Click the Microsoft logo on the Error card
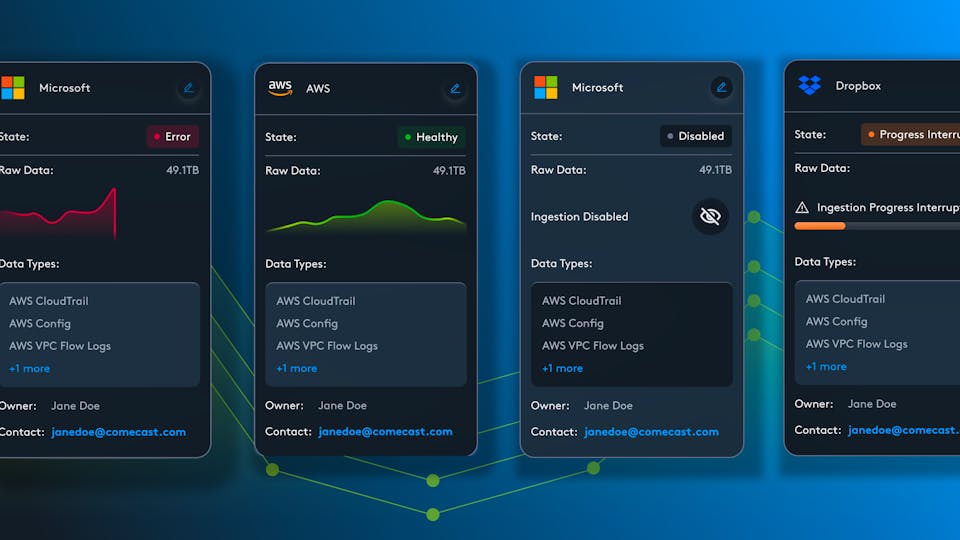 [12, 88]
